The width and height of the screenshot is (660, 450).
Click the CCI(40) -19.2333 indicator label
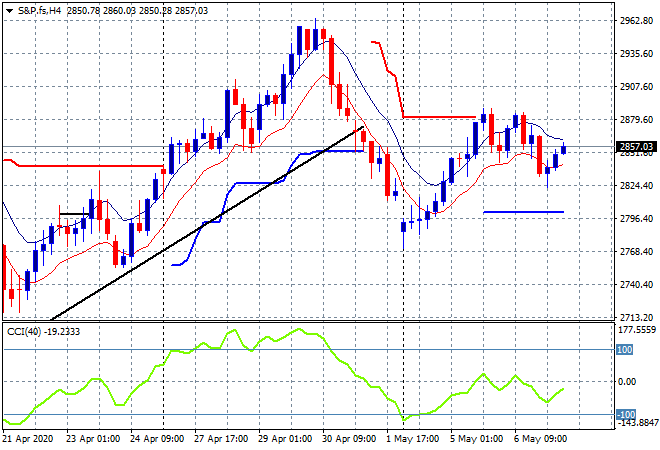click(43, 332)
